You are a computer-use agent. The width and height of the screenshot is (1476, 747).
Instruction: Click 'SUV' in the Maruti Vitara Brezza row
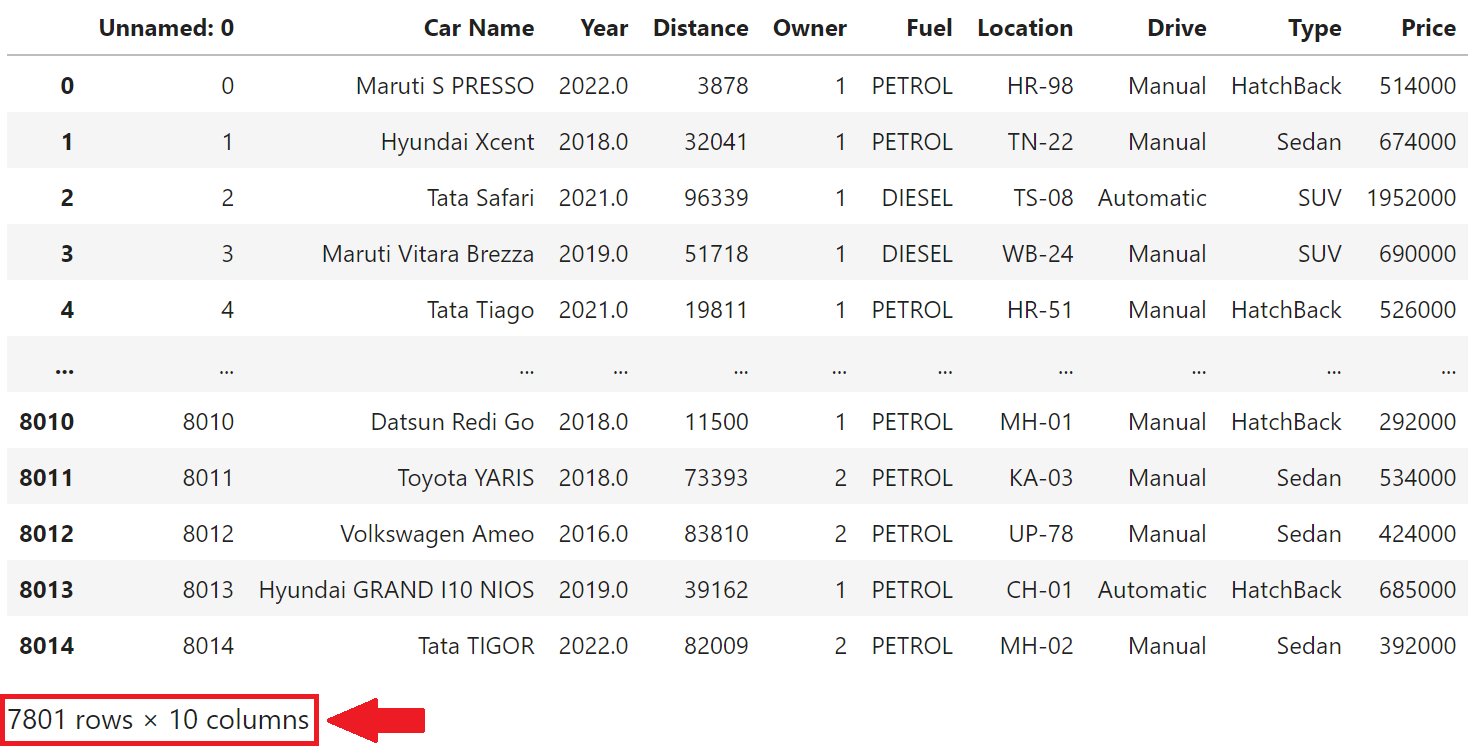(x=1320, y=254)
